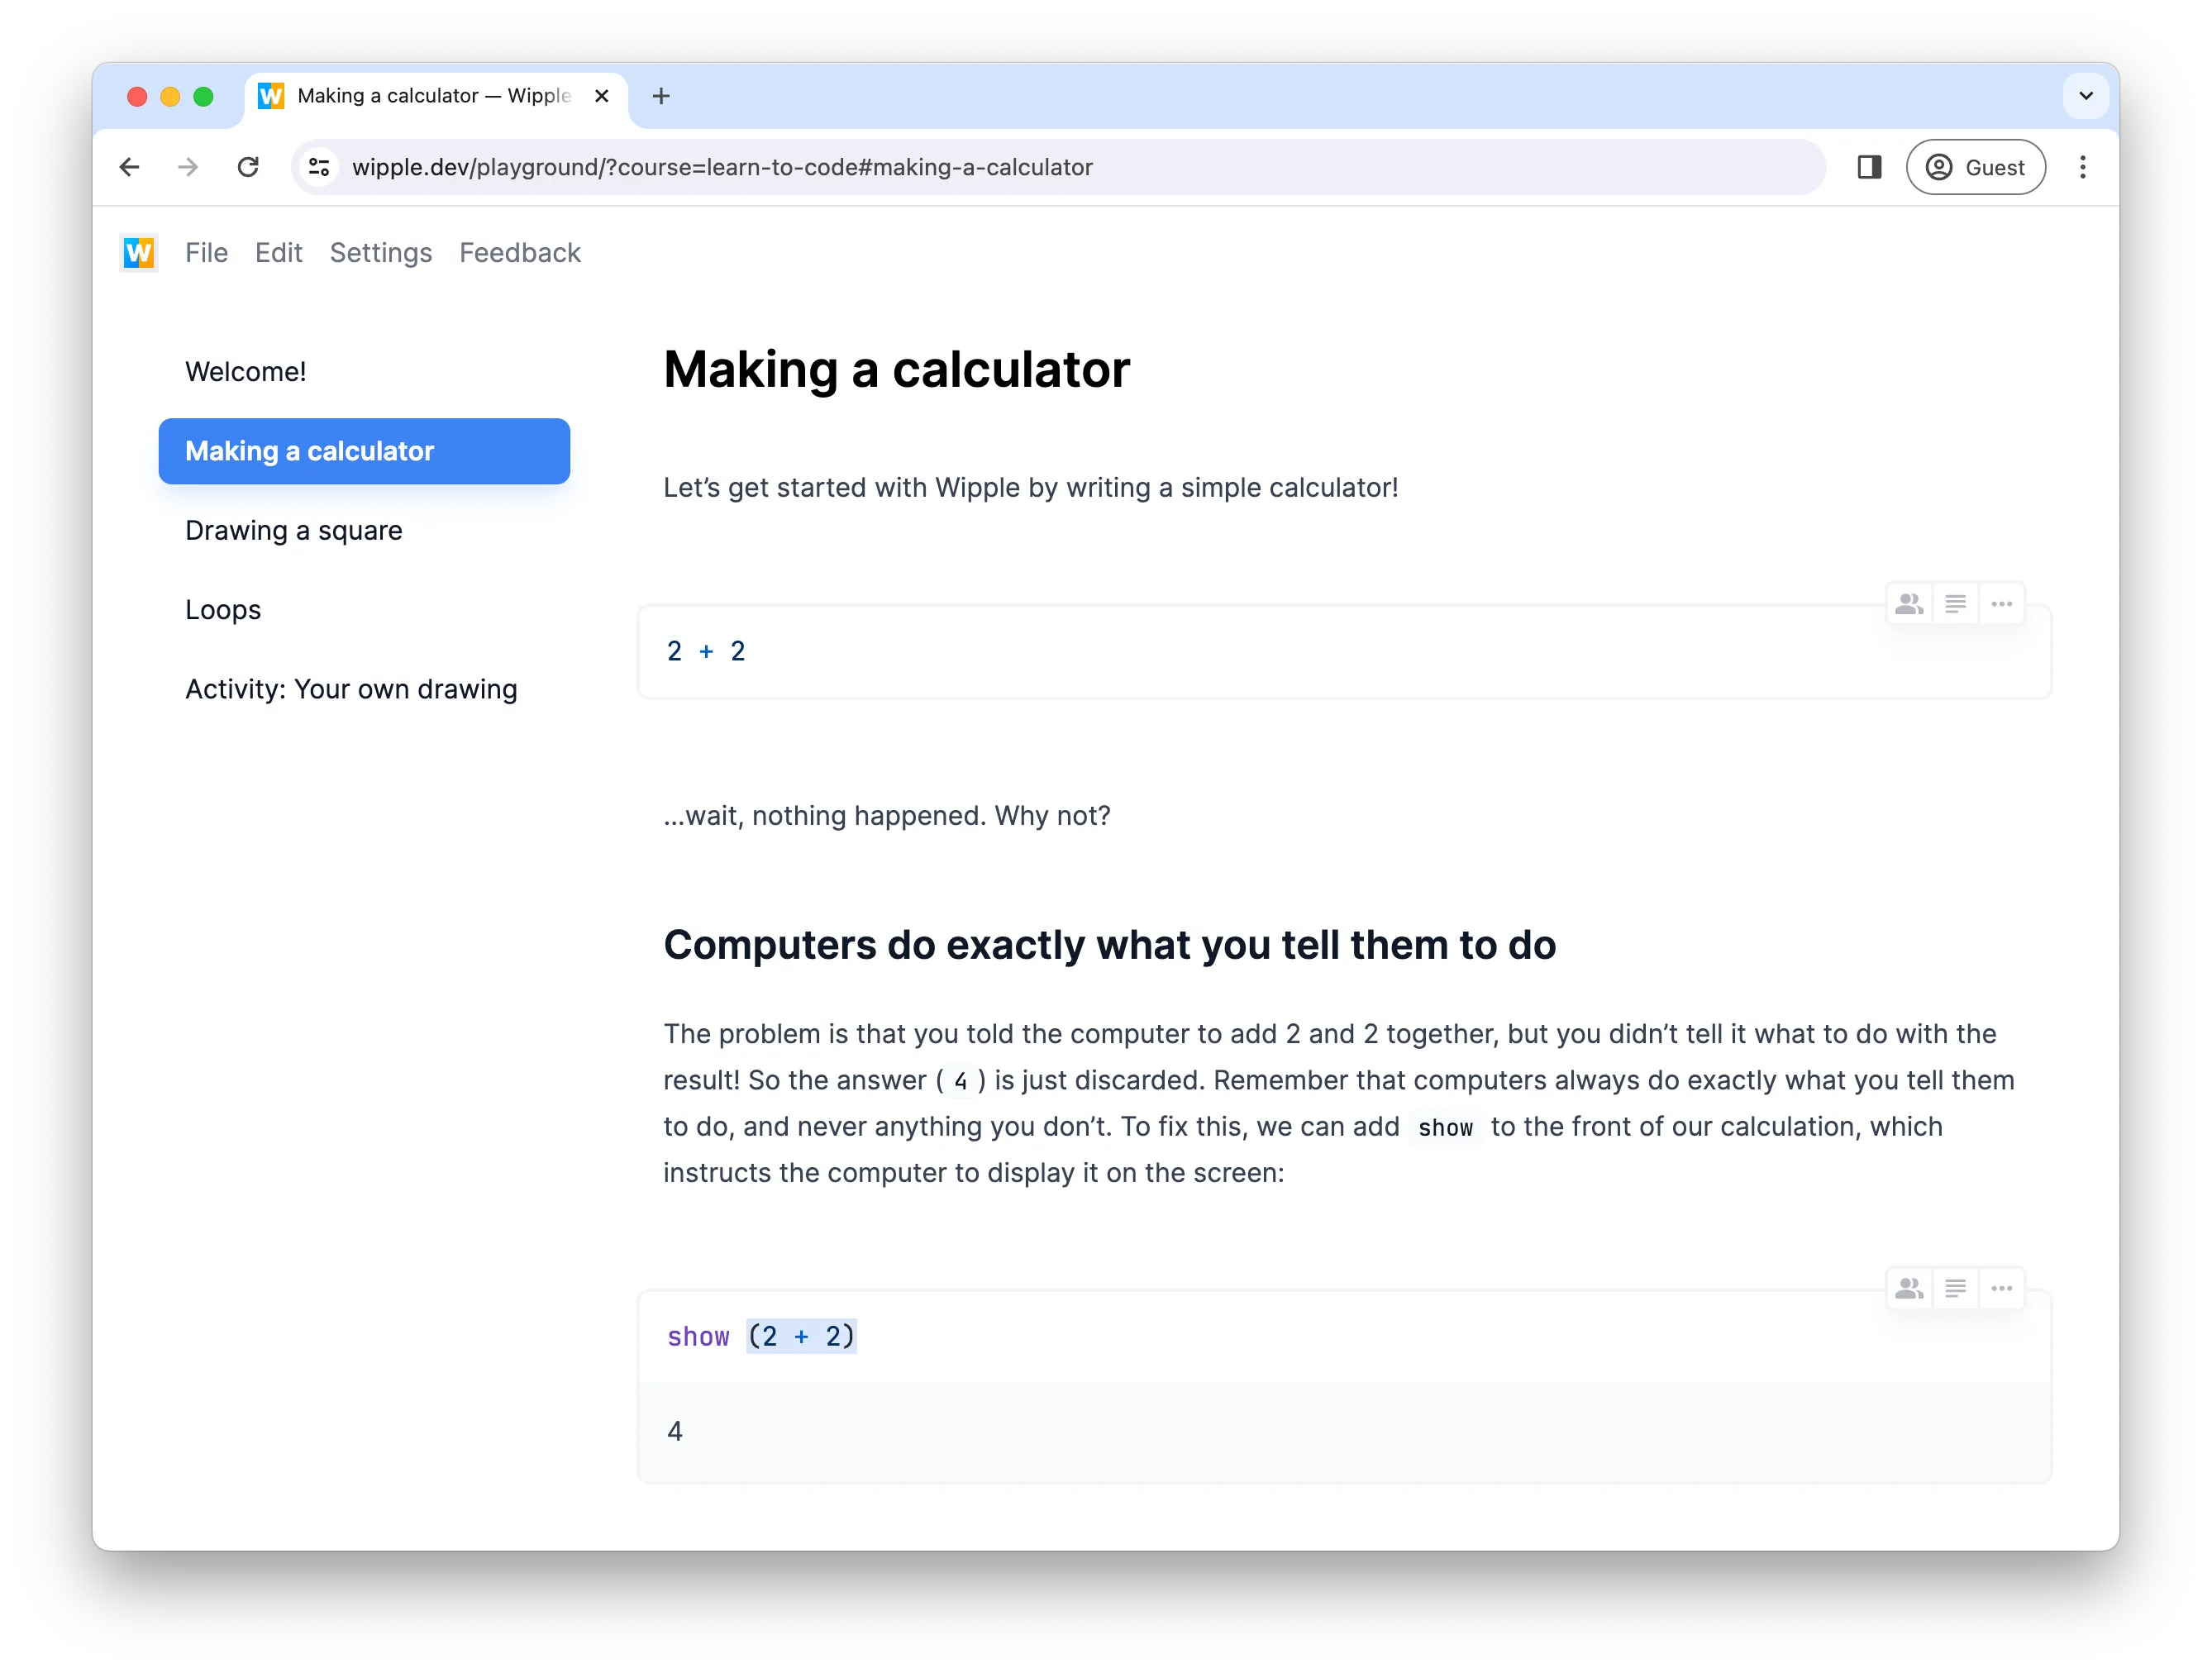Open the Drawing a square lesson
2212x1673 pixels.
click(294, 530)
